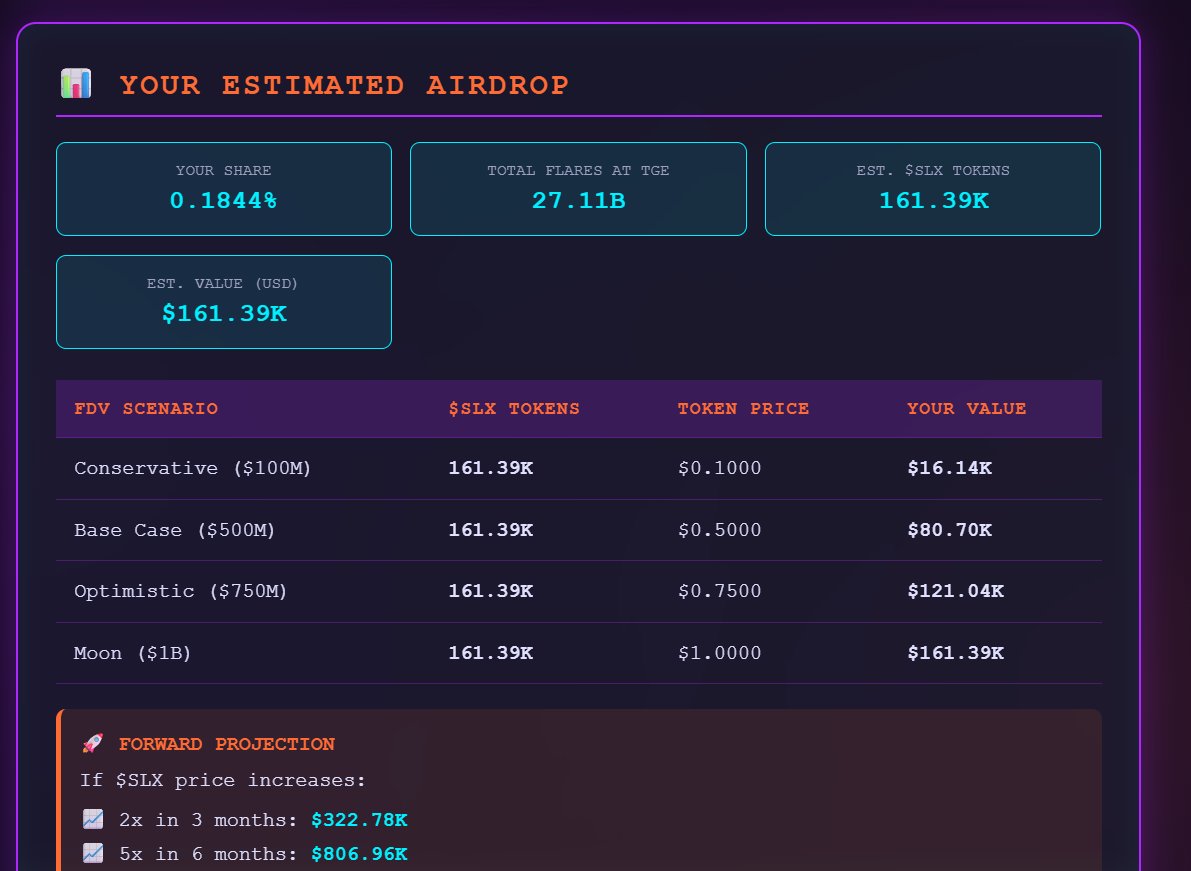This screenshot has width=1191, height=871.
Task: Select the Base Case ($500M) row label
Action: tap(175, 530)
